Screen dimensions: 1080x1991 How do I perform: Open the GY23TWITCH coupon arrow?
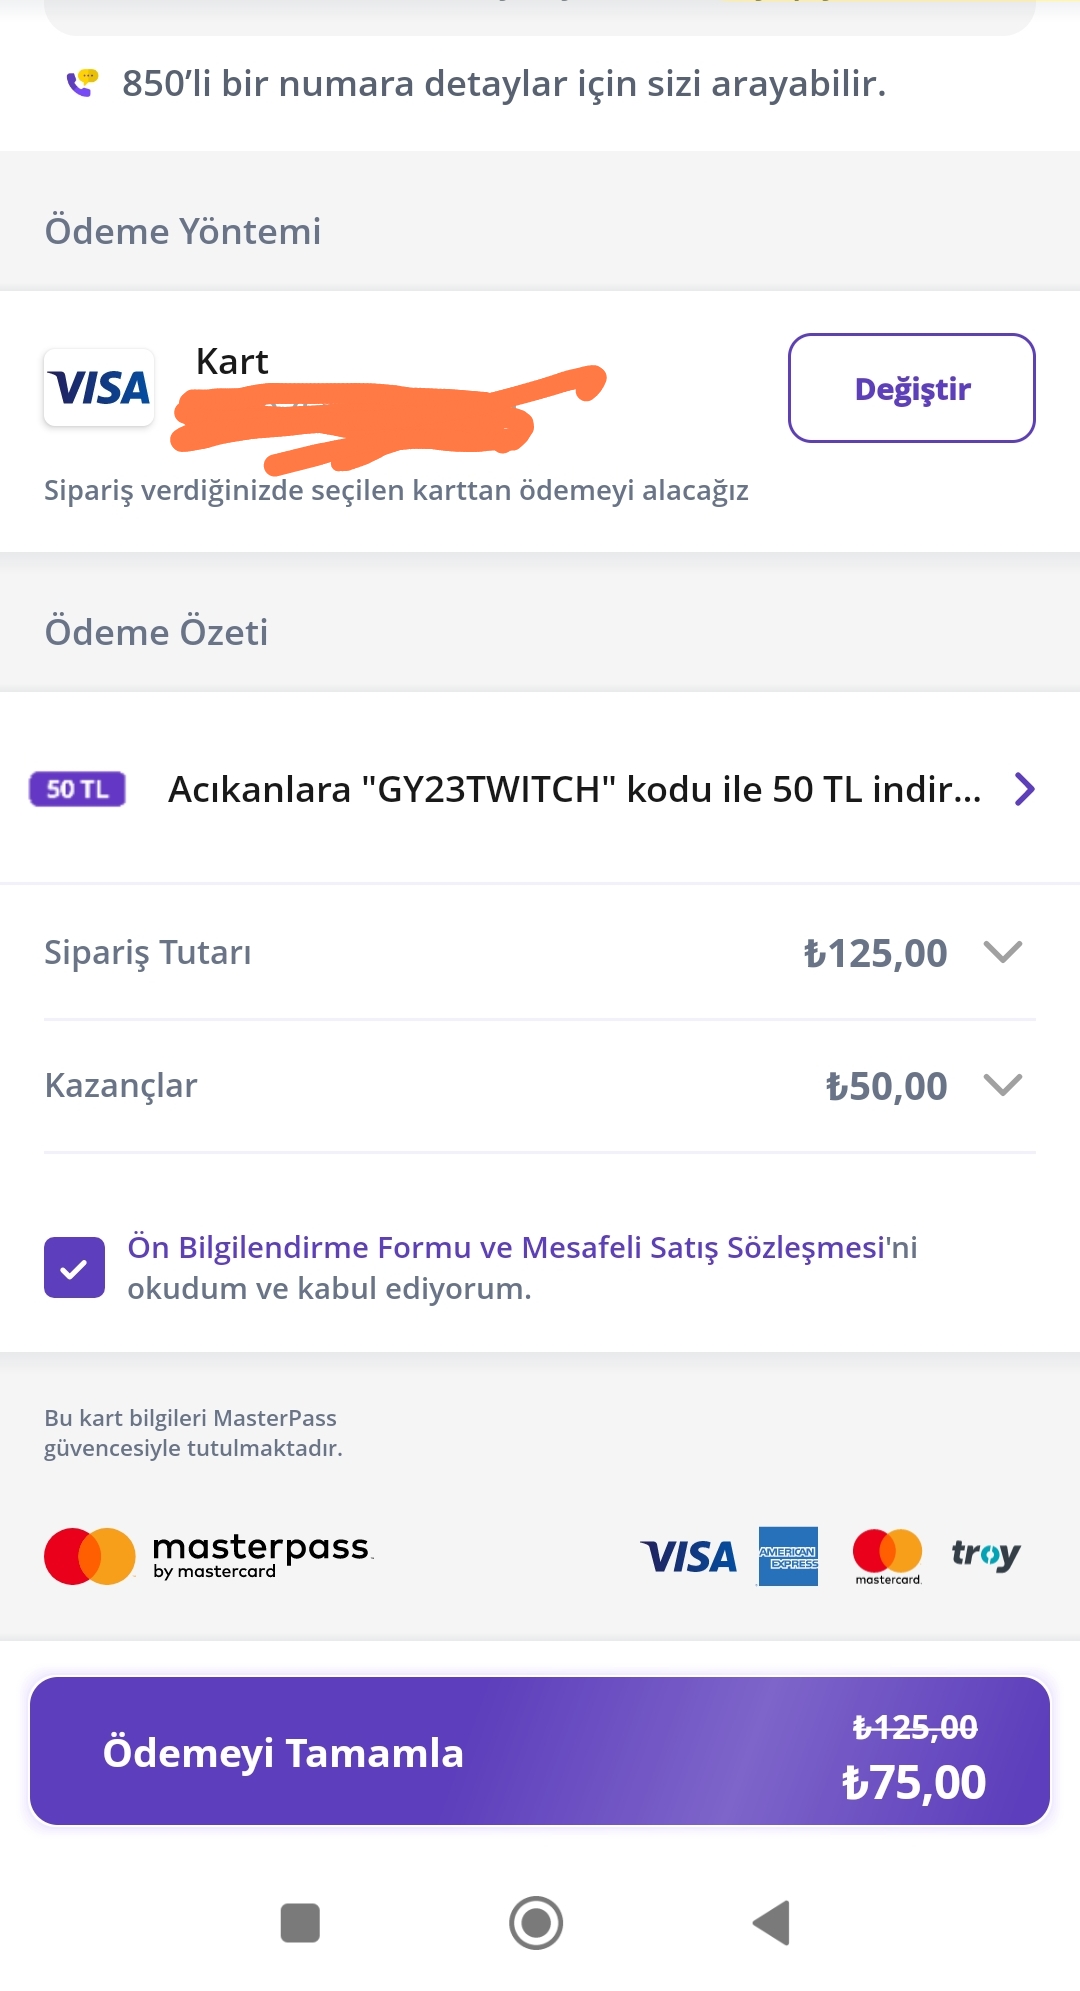point(1024,789)
